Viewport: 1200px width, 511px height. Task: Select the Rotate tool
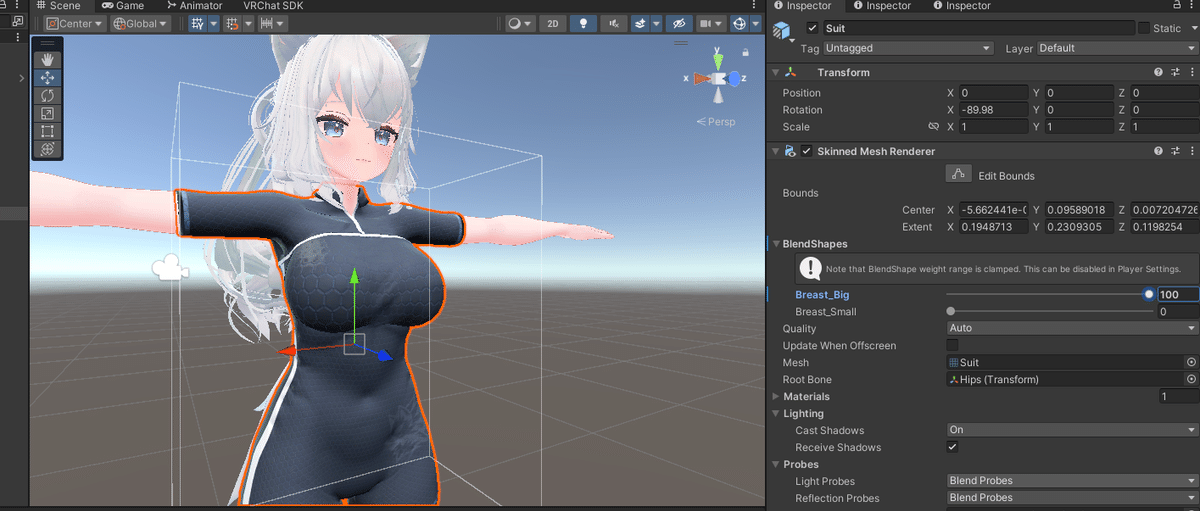tap(47, 95)
